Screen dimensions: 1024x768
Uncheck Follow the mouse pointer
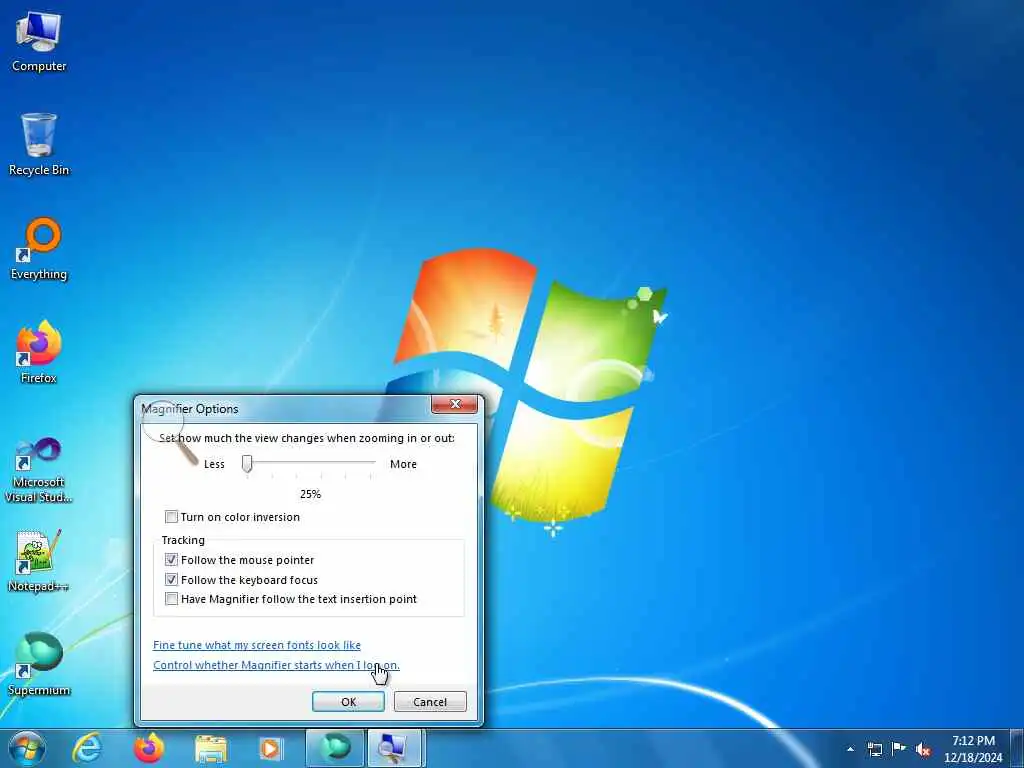pos(171,560)
